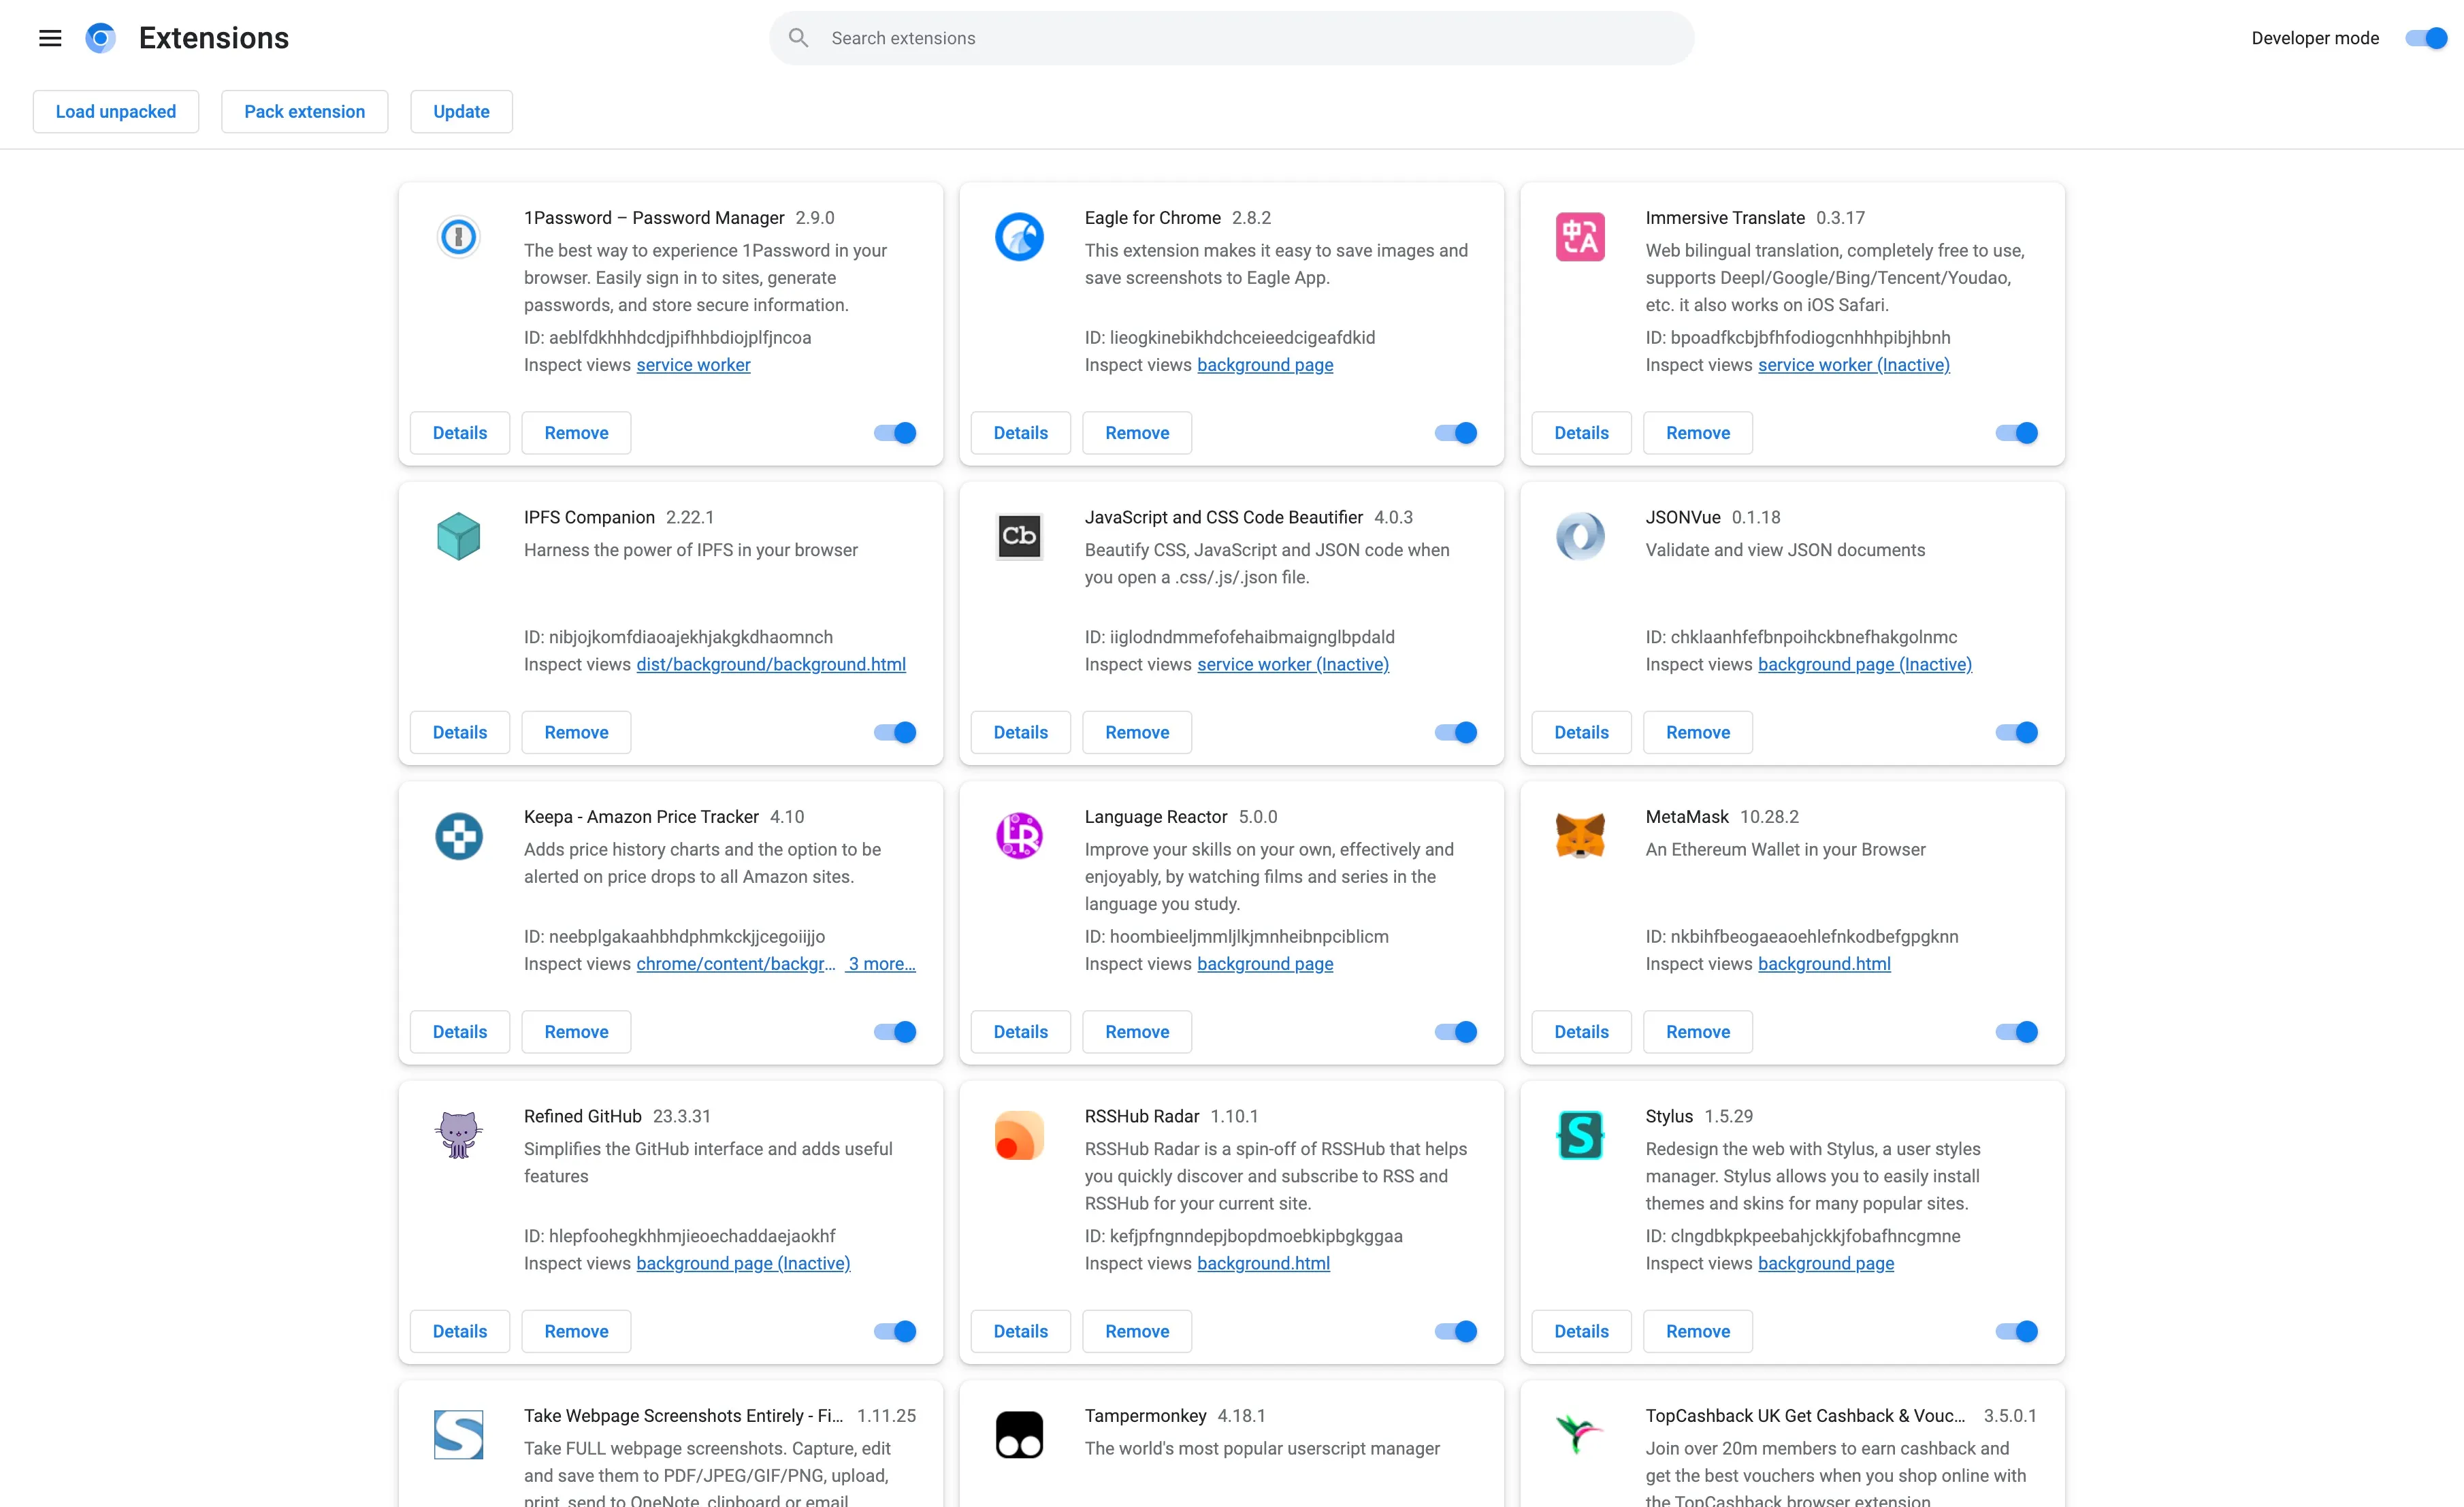Image resolution: width=2464 pixels, height=1507 pixels.
Task: Click the 1Password extension icon
Action: [x=459, y=237]
